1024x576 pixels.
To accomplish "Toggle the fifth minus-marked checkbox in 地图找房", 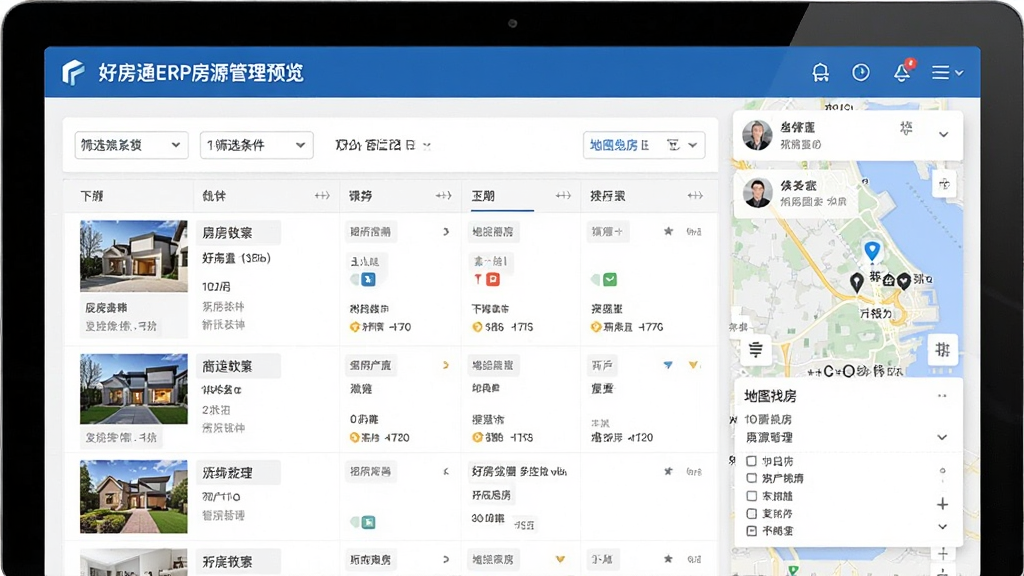I will pyautogui.click(x=751, y=531).
